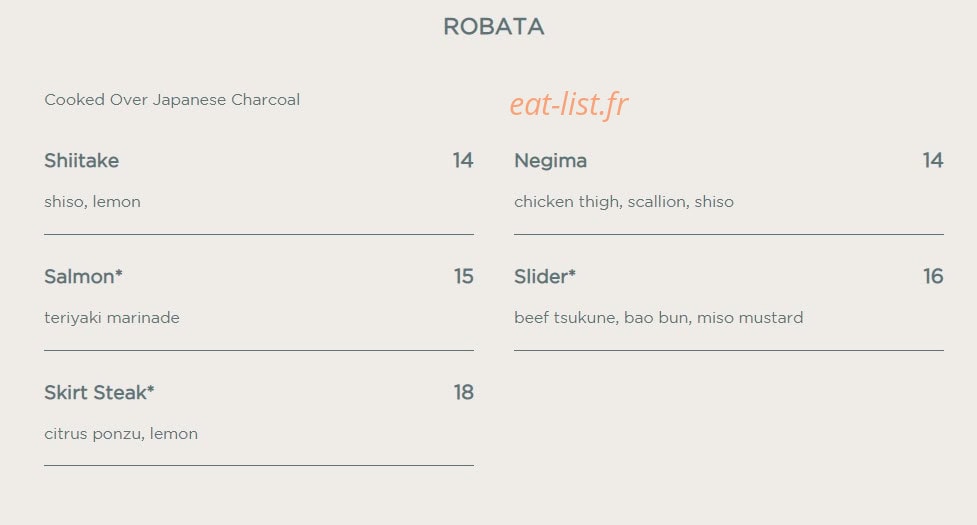Click the 'citrus ponzu, lemon' description

point(121,433)
